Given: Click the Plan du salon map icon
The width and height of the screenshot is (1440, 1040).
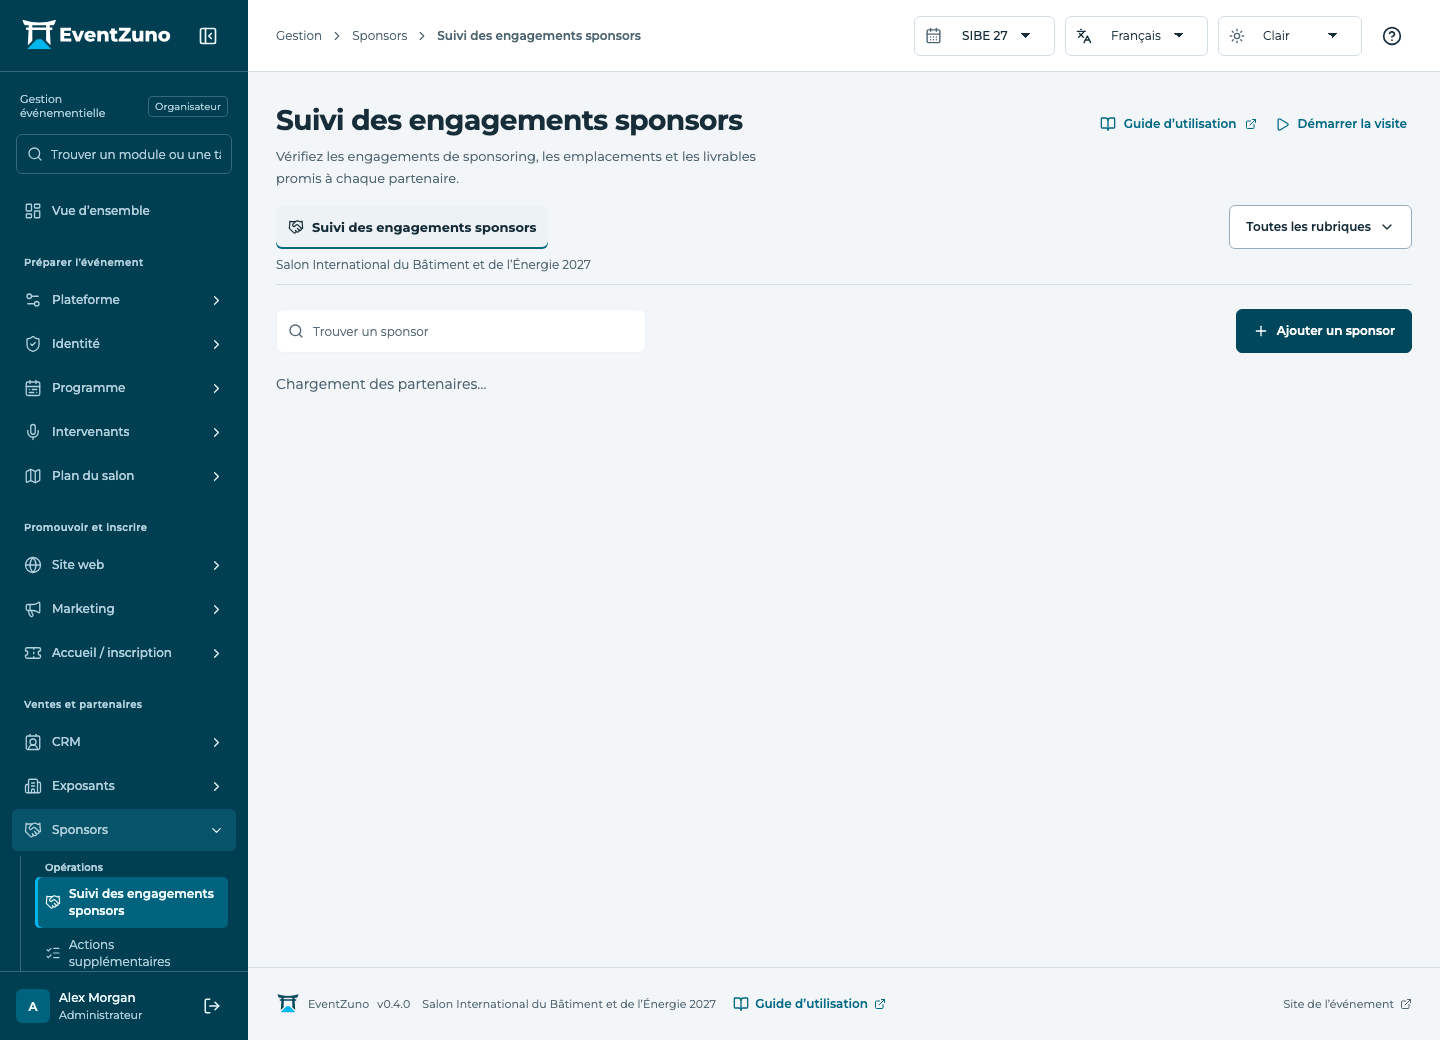Looking at the screenshot, I should (33, 476).
